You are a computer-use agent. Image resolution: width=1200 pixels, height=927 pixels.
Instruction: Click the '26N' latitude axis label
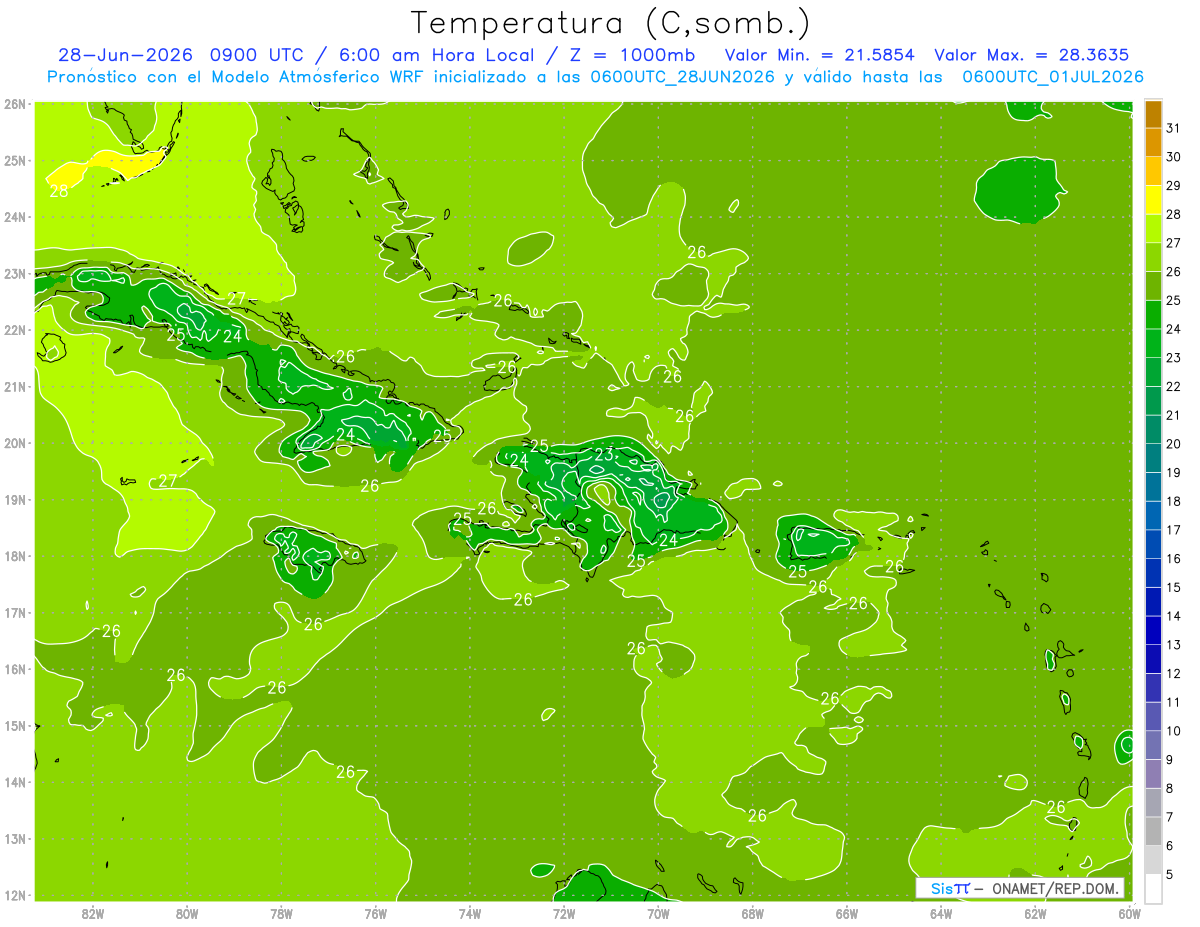tap(16, 104)
